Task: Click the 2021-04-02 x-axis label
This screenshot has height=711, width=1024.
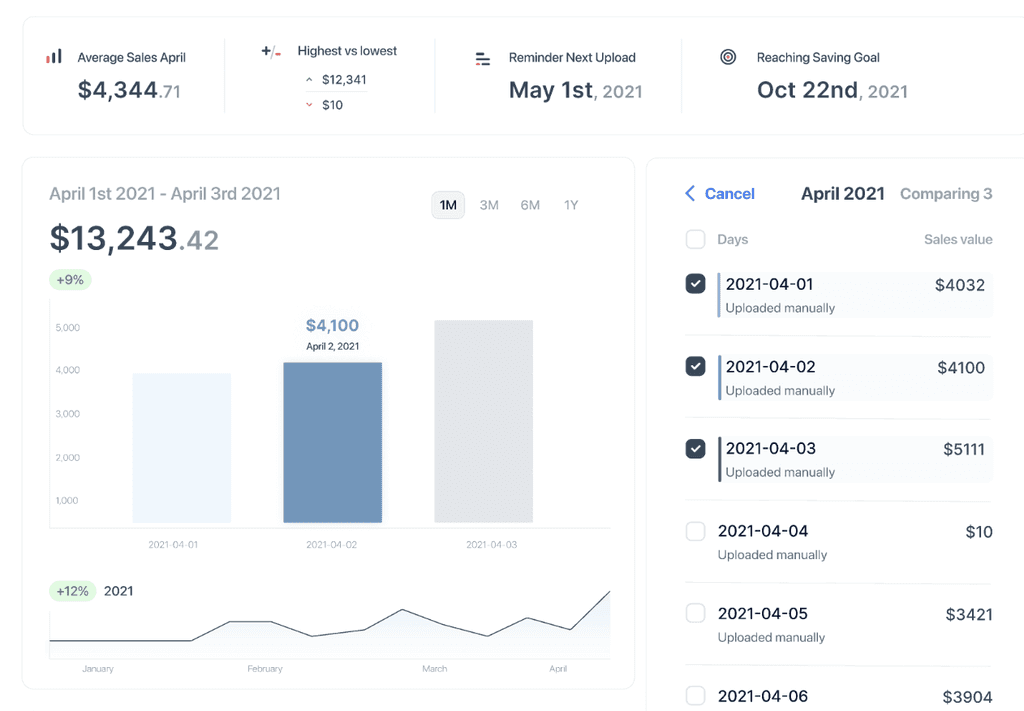Action: pyautogui.click(x=332, y=545)
